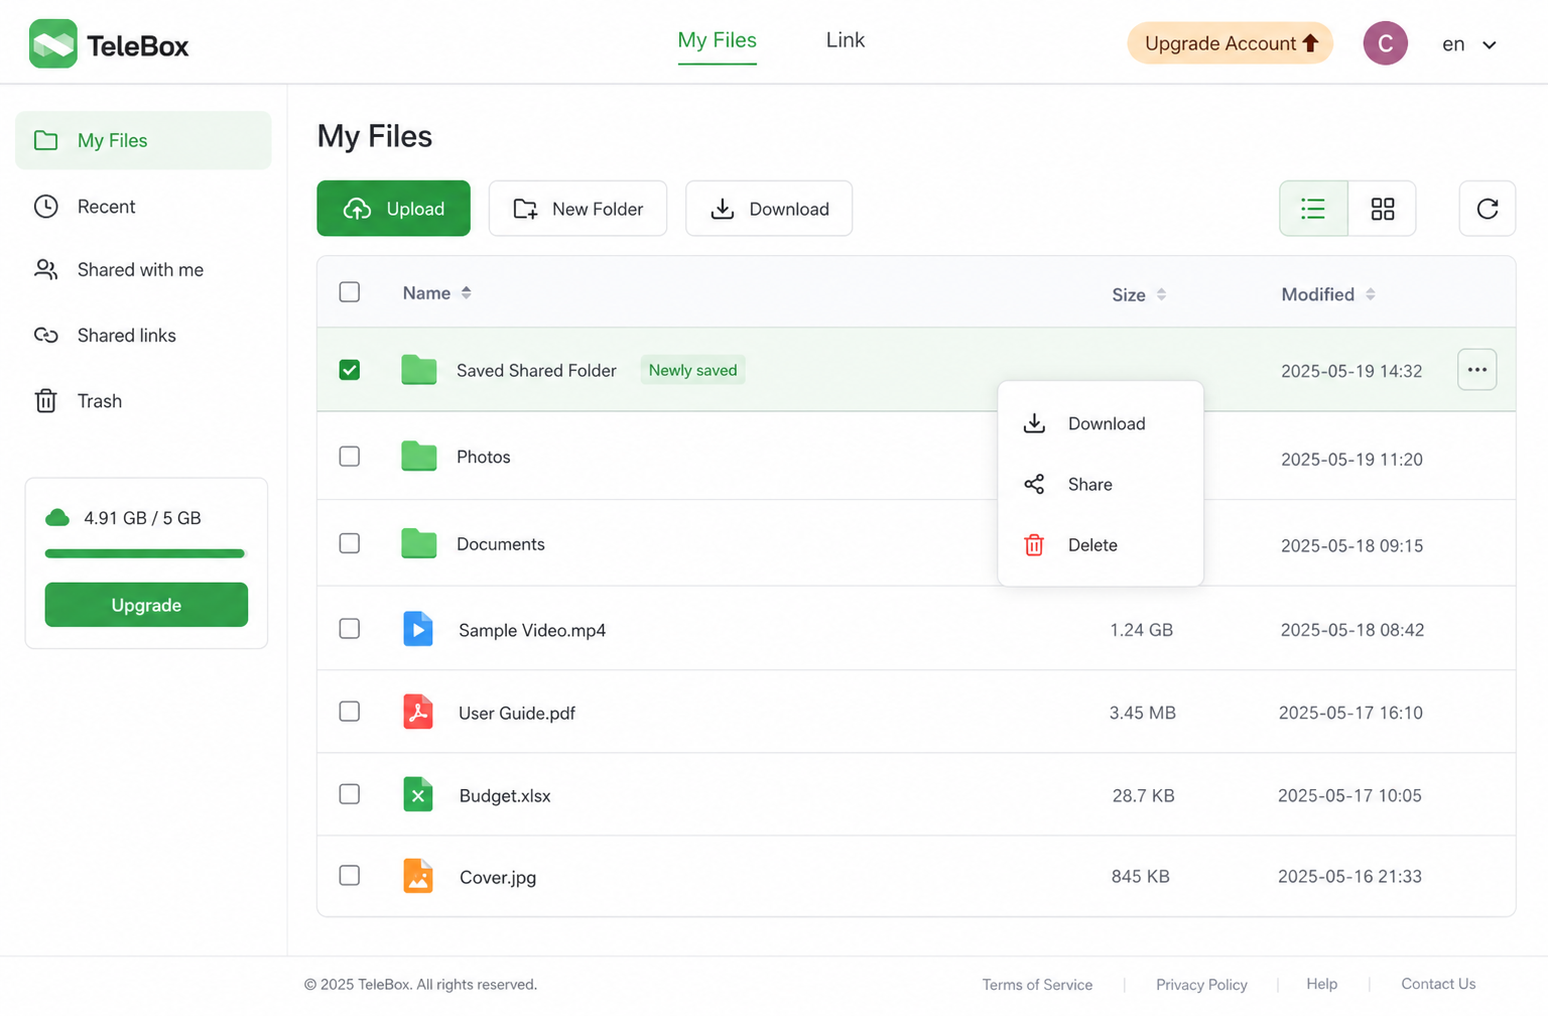The image size is (1548, 1016).
Task: Open the Privacy Policy link
Action: pos(1201,984)
